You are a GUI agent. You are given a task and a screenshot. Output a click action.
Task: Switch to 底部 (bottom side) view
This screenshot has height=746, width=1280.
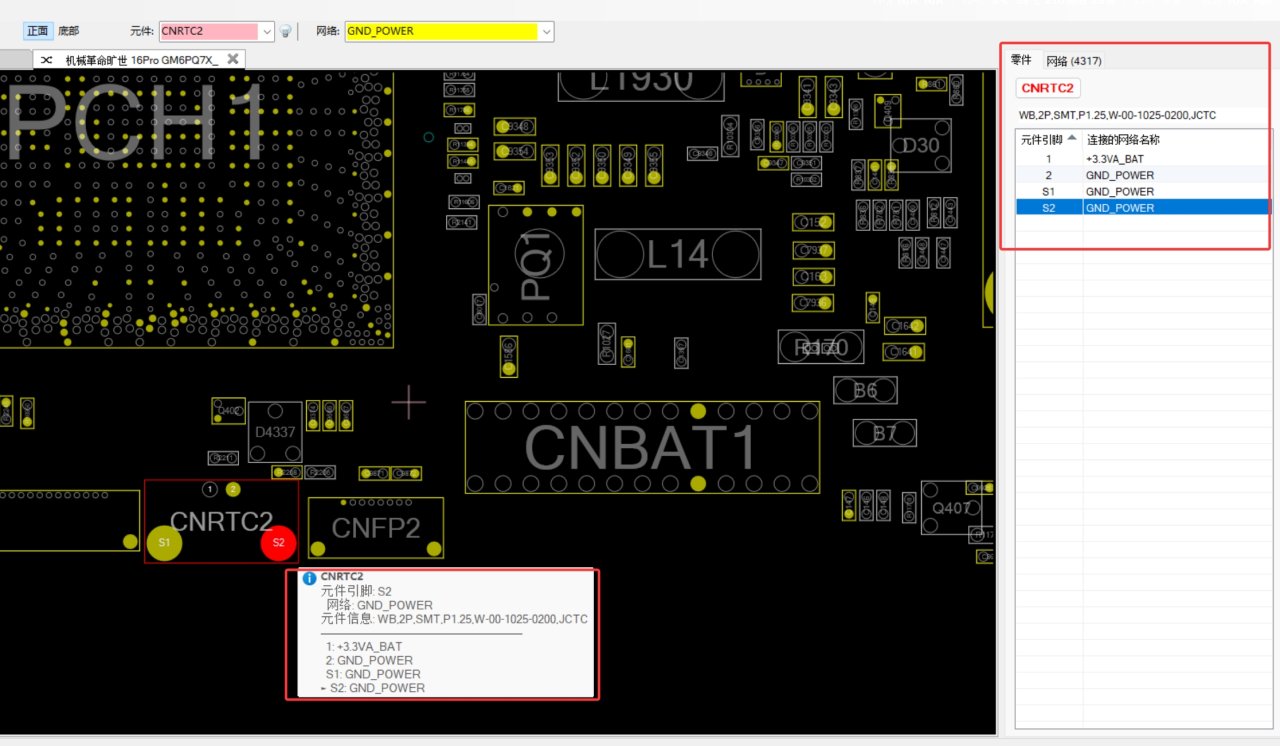(68, 31)
